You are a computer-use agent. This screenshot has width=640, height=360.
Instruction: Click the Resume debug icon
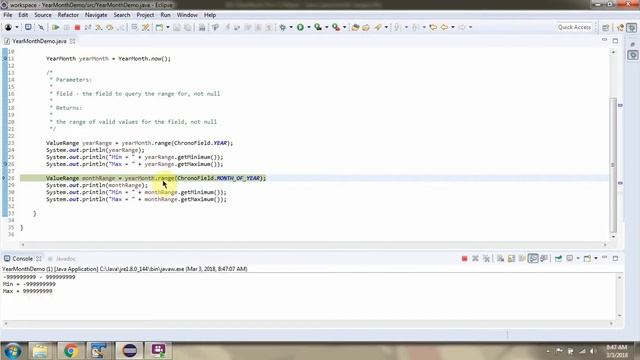click(55, 27)
